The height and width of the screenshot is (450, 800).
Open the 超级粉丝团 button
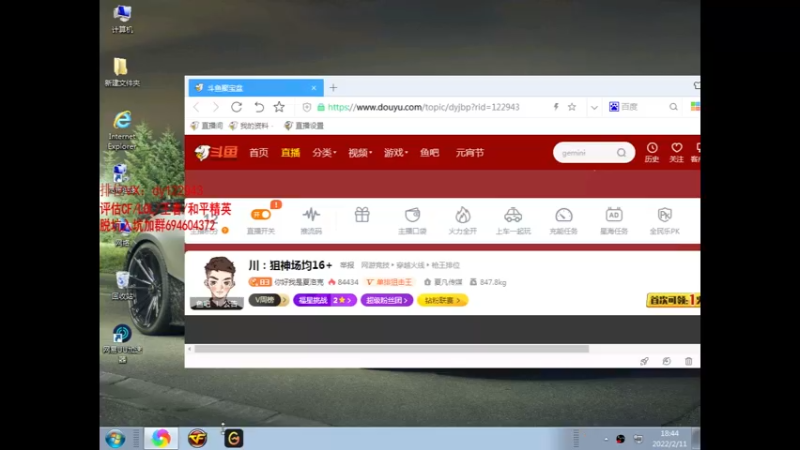click(387, 300)
